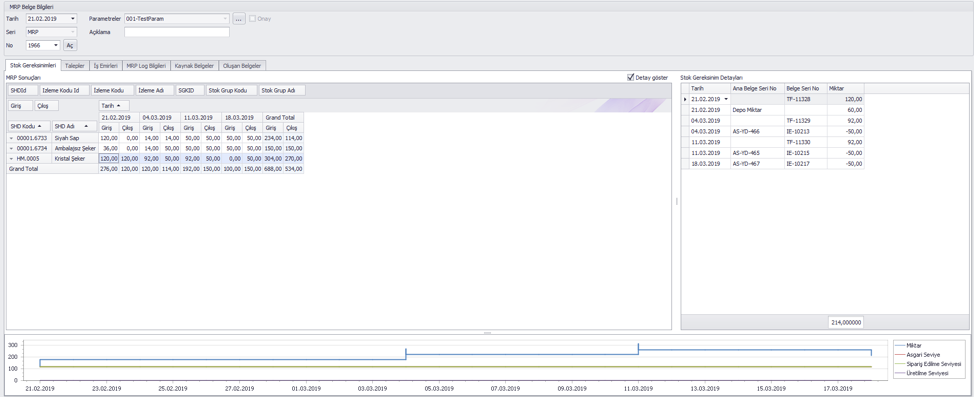Select the TF-11329 detail cell
Screen dimensions: 974x397
click(805, 121)
